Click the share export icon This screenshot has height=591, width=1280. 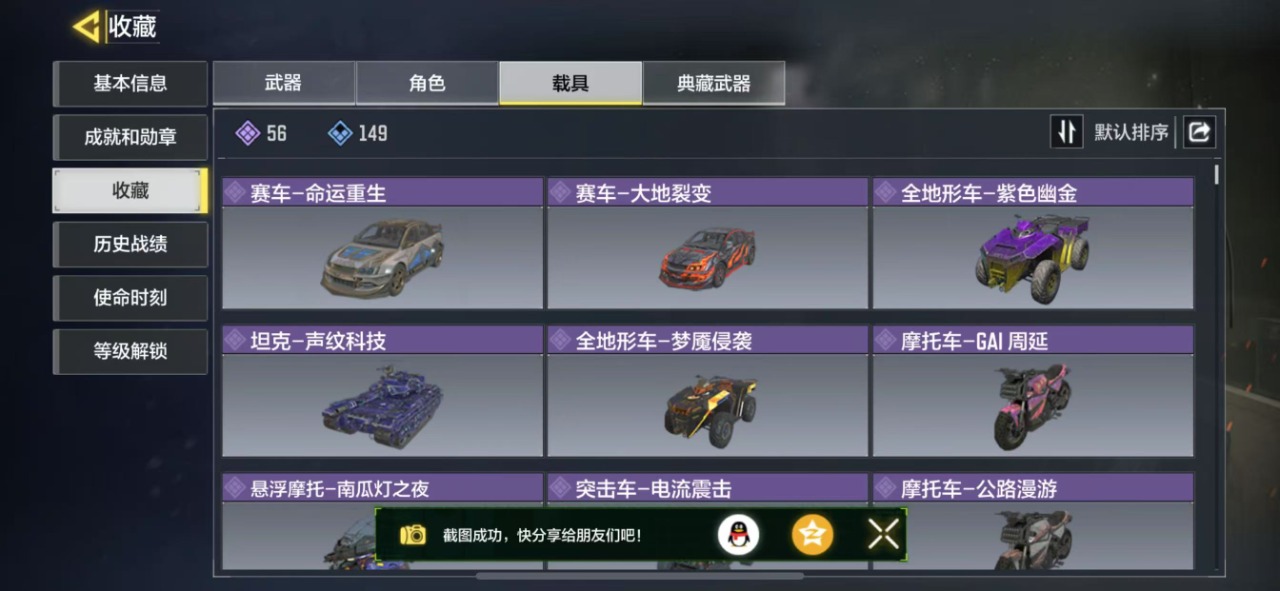tap(1199, 132)
